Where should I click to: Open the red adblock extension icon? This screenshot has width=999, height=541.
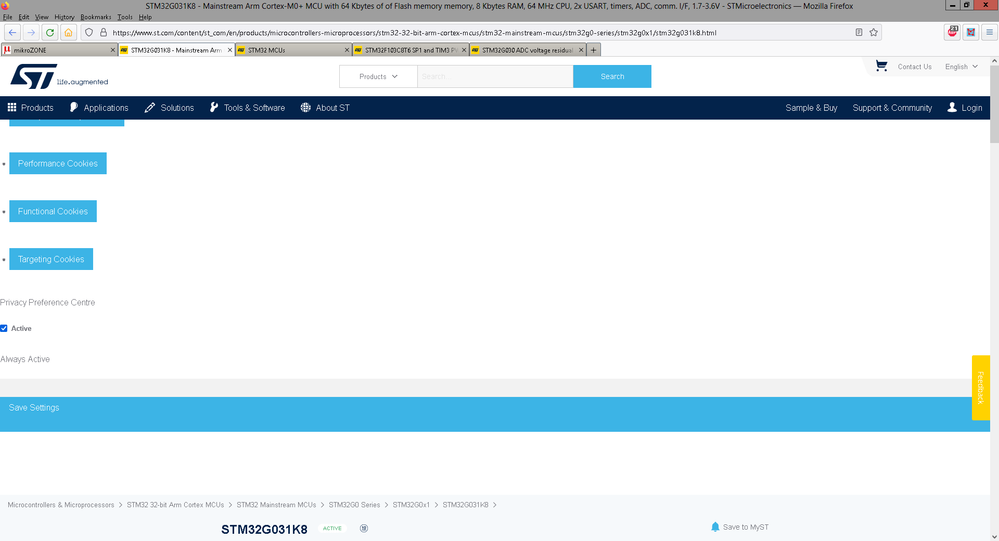pos(952,32)
